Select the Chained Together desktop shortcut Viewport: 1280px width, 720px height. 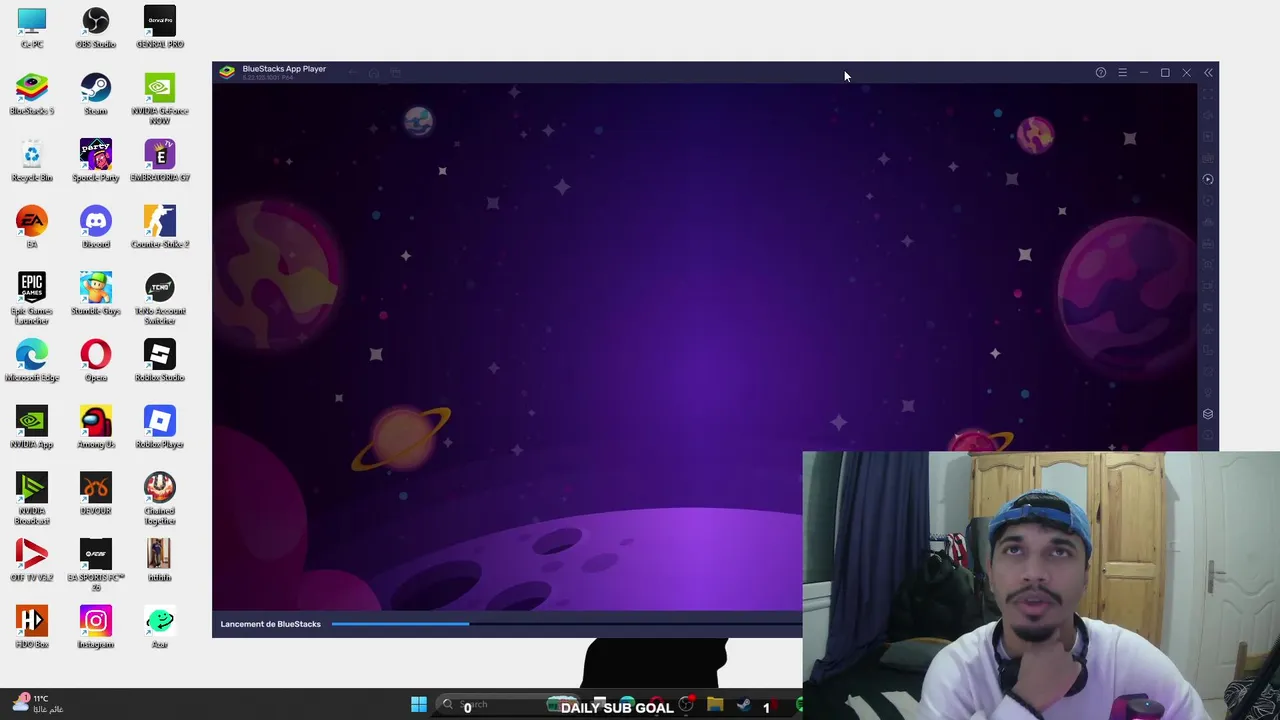160,499
